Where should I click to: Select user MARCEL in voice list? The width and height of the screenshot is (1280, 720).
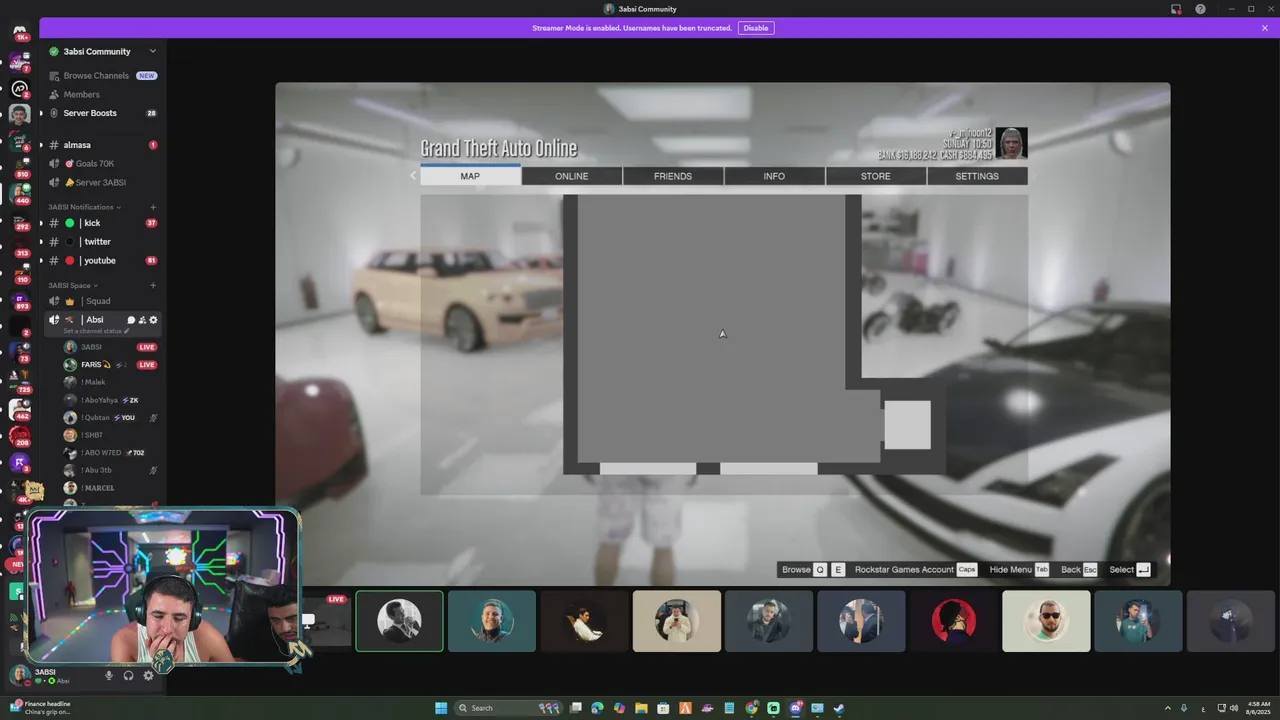coord(109,488)
